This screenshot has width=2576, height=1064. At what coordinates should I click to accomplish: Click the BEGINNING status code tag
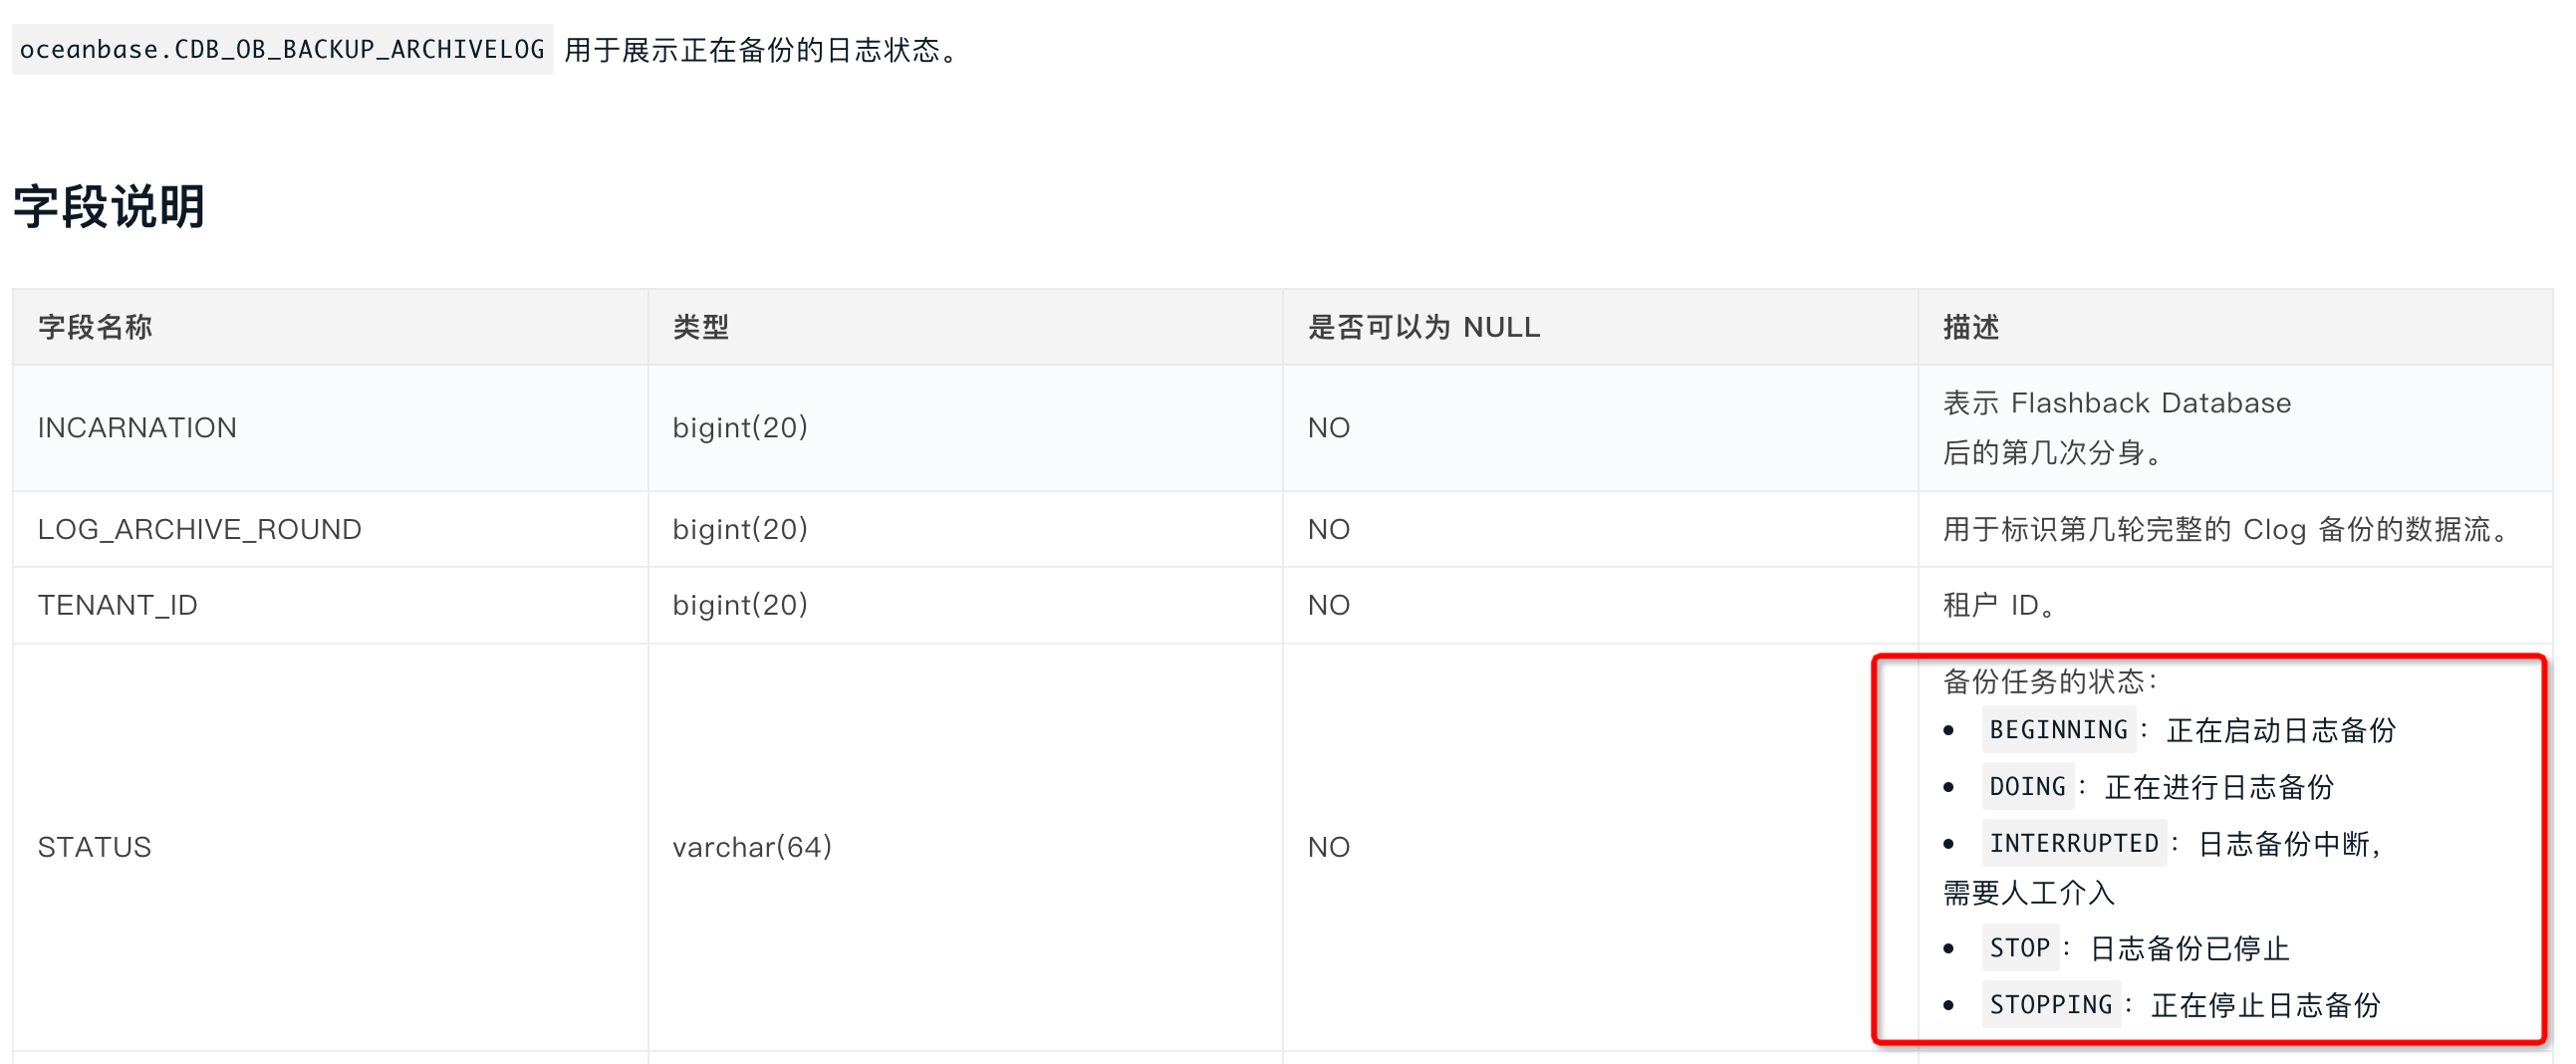coord(2058,730)
